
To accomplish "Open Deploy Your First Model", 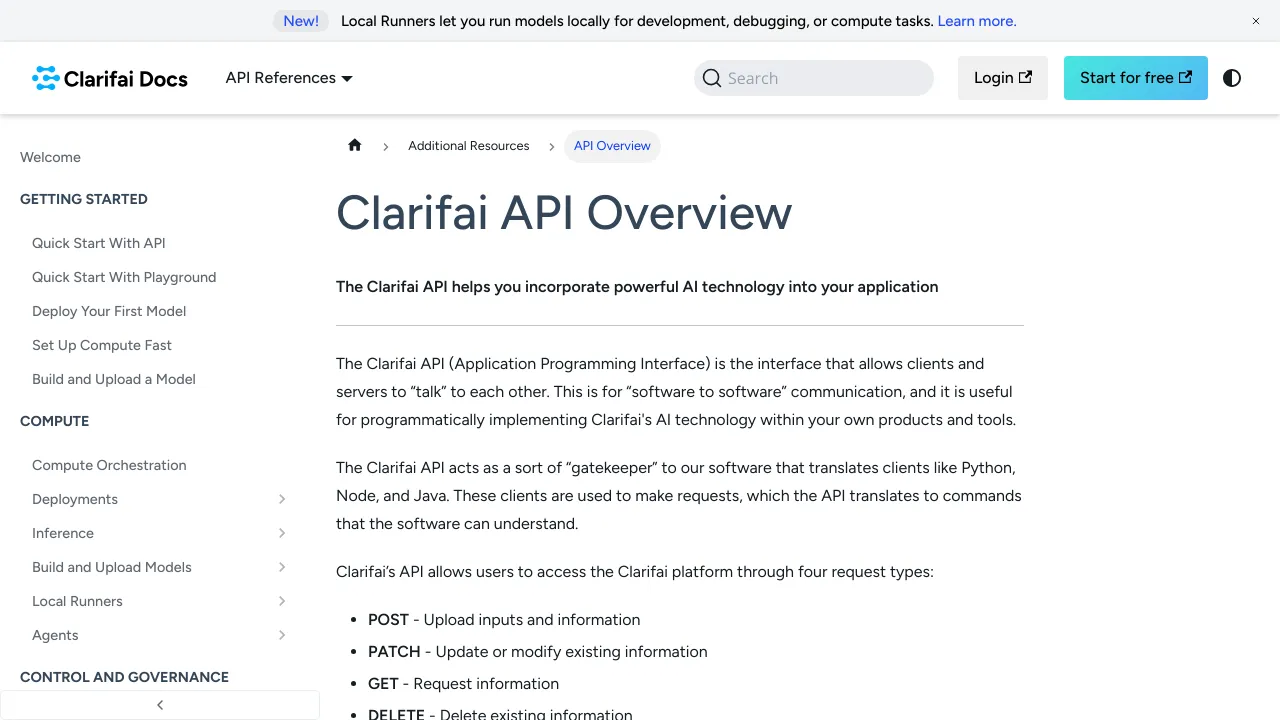I will pyautogui.click(x=109, y=311).
